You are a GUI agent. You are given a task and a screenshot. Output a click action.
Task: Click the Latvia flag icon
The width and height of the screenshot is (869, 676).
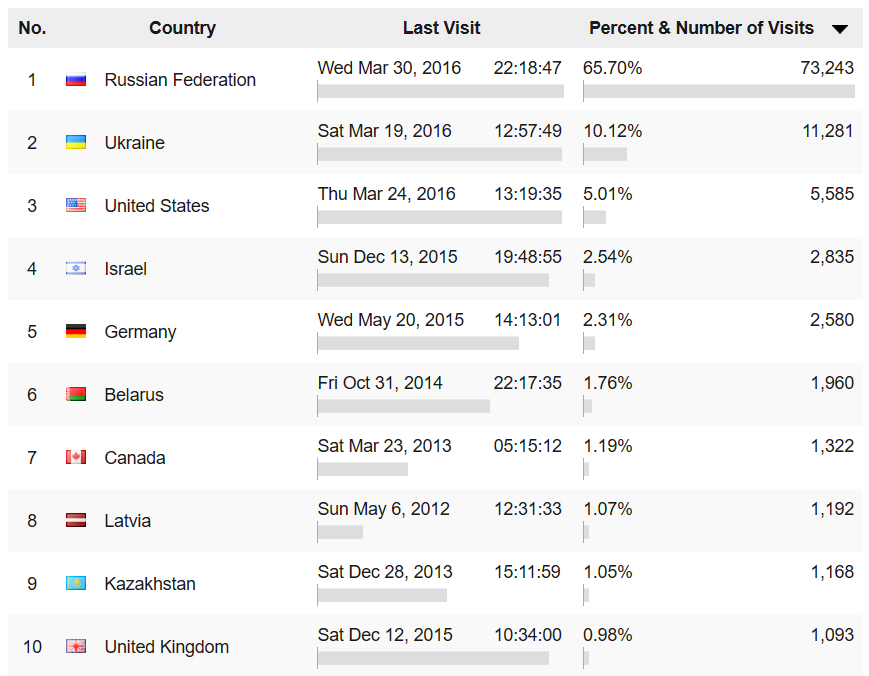pos(76,521)
